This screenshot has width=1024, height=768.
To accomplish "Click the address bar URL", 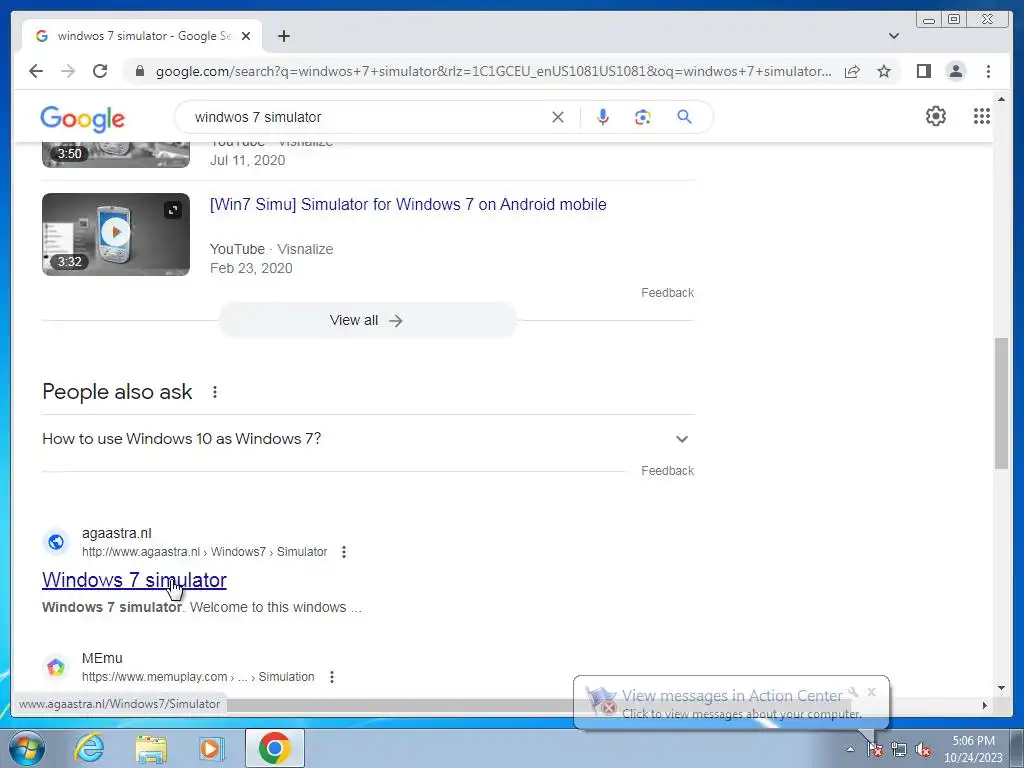I will [493, 71].
